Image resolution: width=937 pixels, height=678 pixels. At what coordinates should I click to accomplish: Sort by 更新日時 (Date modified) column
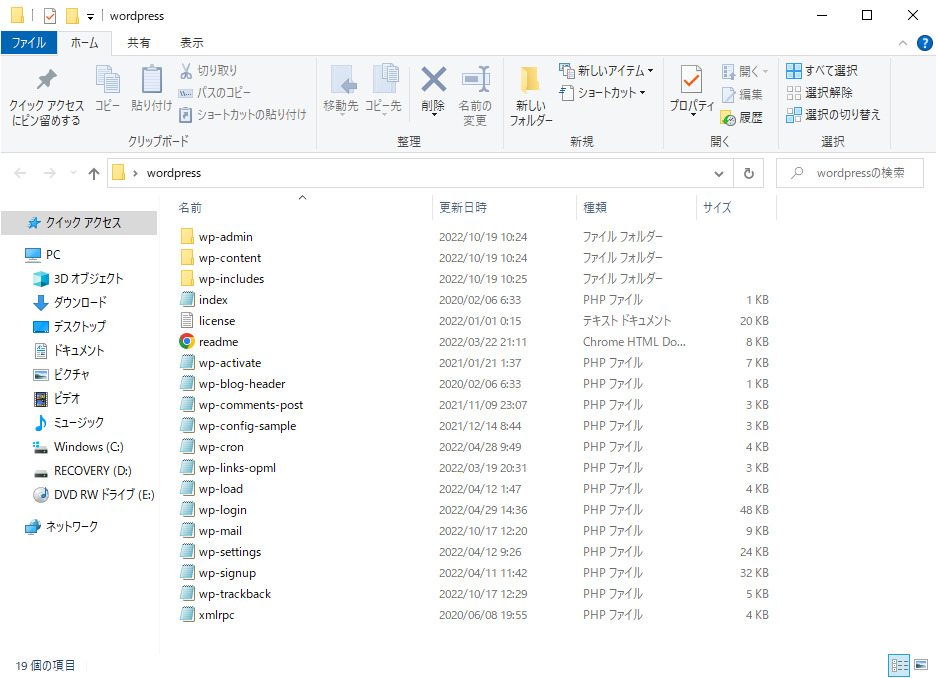pyautogui.click(x=463, y=207)
